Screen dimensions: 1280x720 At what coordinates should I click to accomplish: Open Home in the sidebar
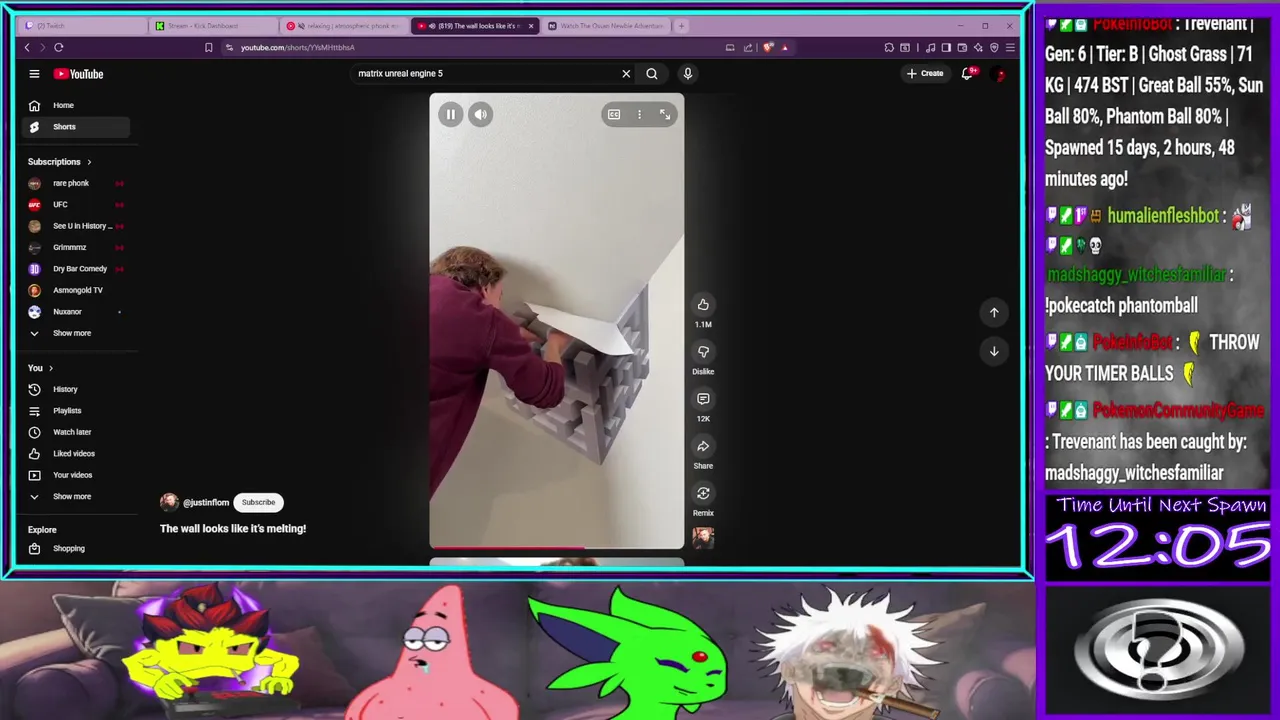(x=76, y=105)
